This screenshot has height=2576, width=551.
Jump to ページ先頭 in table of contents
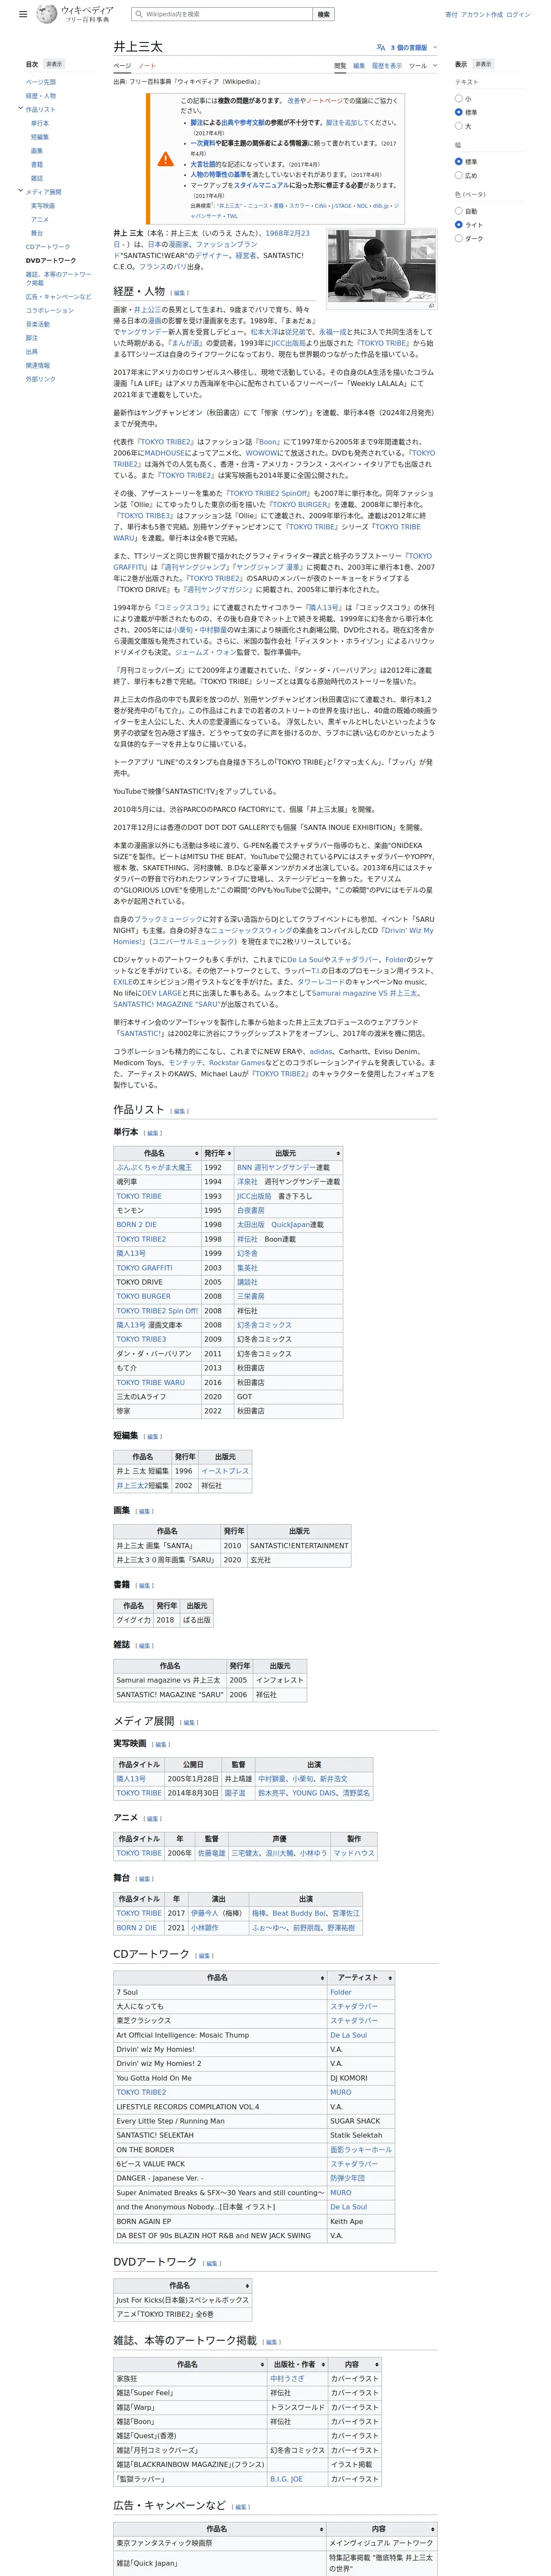(x=41, y=82)
